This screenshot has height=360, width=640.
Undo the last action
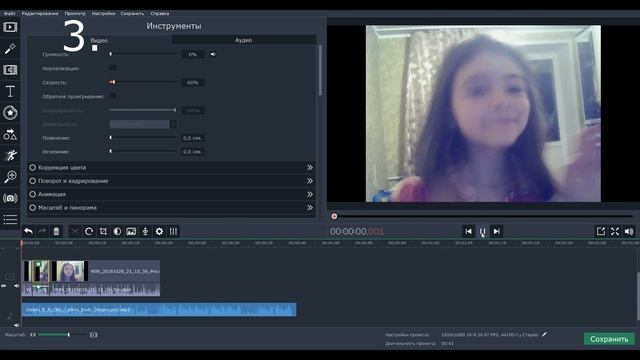pyautogui.click(x=28, y=231)
